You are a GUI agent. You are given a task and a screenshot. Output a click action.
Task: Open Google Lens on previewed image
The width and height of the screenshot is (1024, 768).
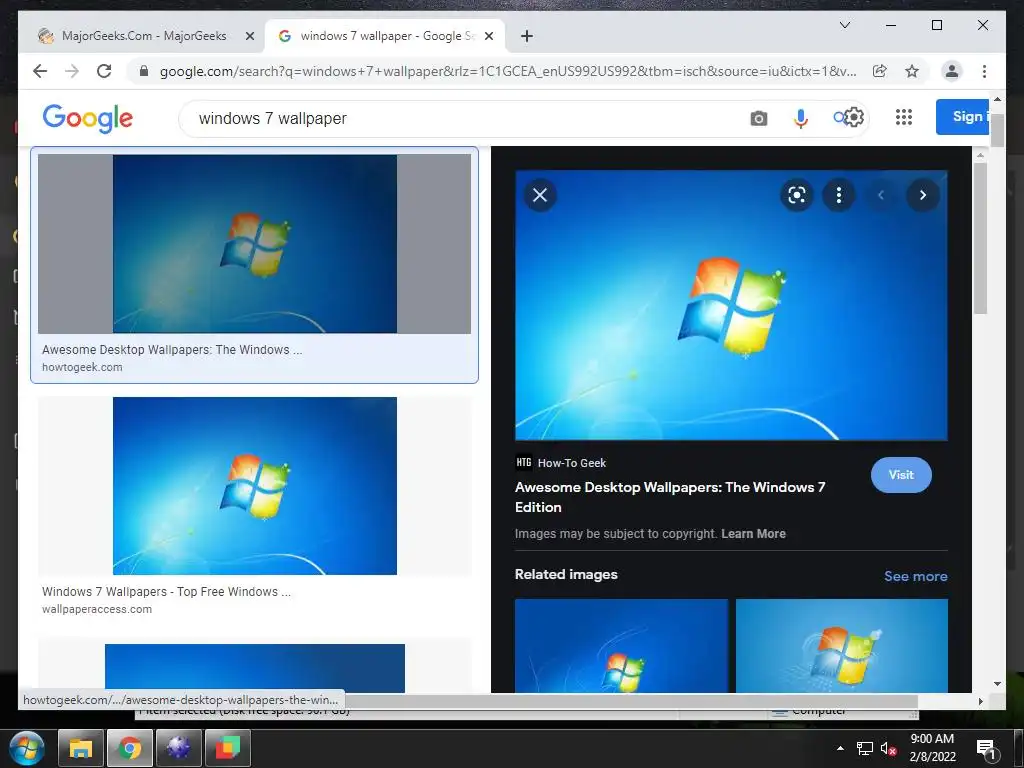coord(797,195)
